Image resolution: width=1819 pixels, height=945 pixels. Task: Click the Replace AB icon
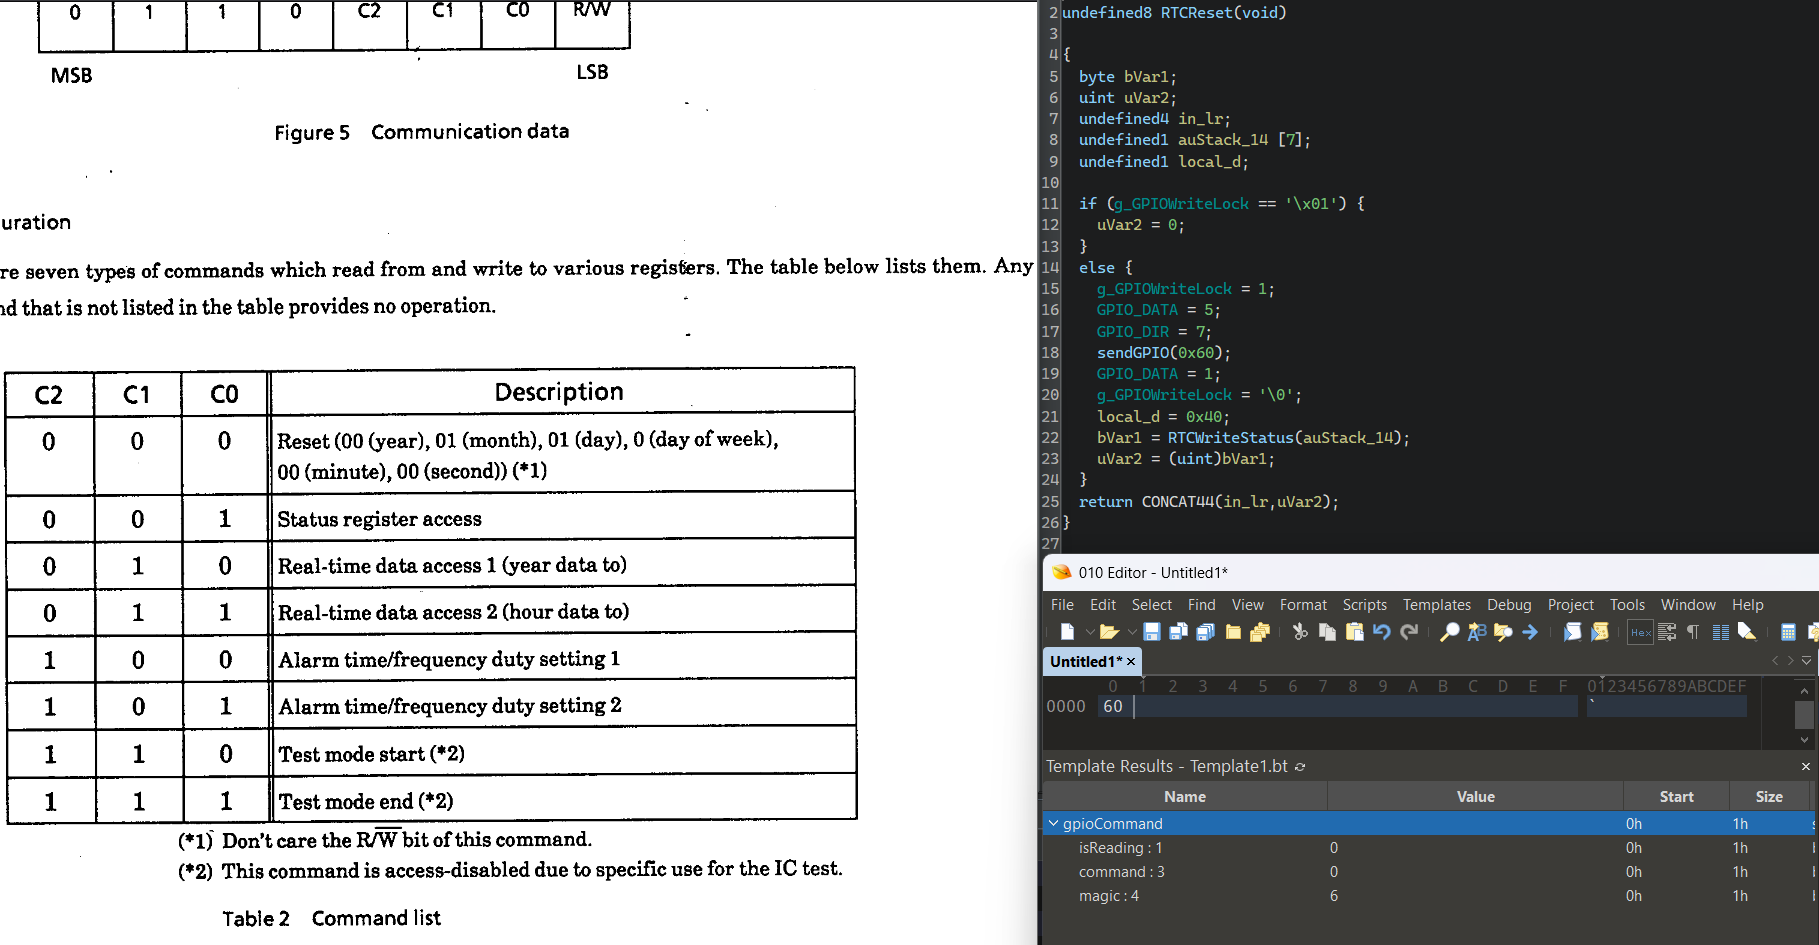click(x=1477, y=632)
